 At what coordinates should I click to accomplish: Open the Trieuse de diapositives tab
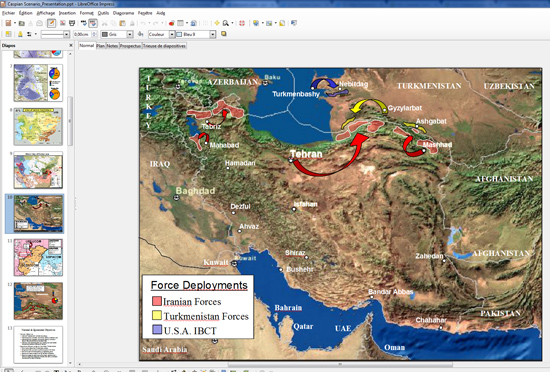click(x=164, y=46)
